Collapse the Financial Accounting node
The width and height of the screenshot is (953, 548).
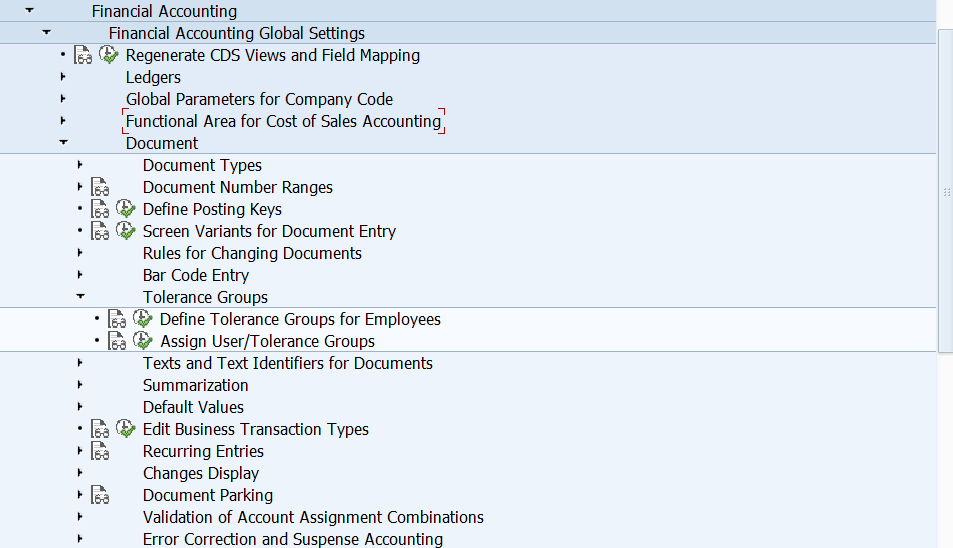point(29,10)
